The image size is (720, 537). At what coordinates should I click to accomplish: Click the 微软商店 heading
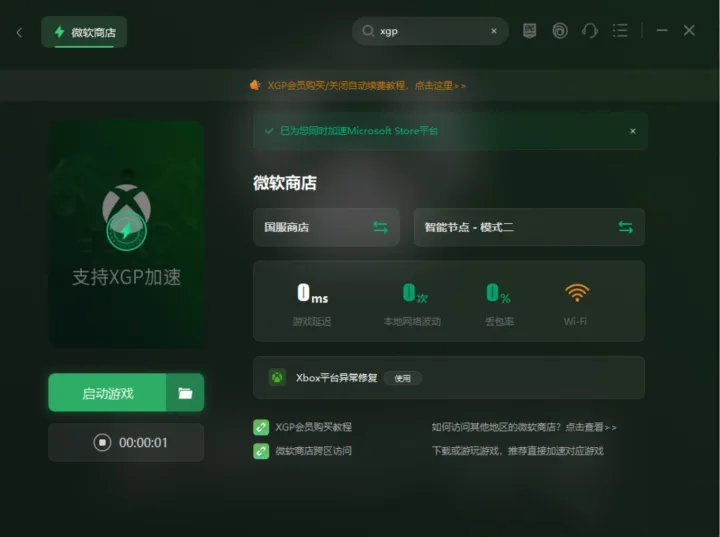point(285,183)
